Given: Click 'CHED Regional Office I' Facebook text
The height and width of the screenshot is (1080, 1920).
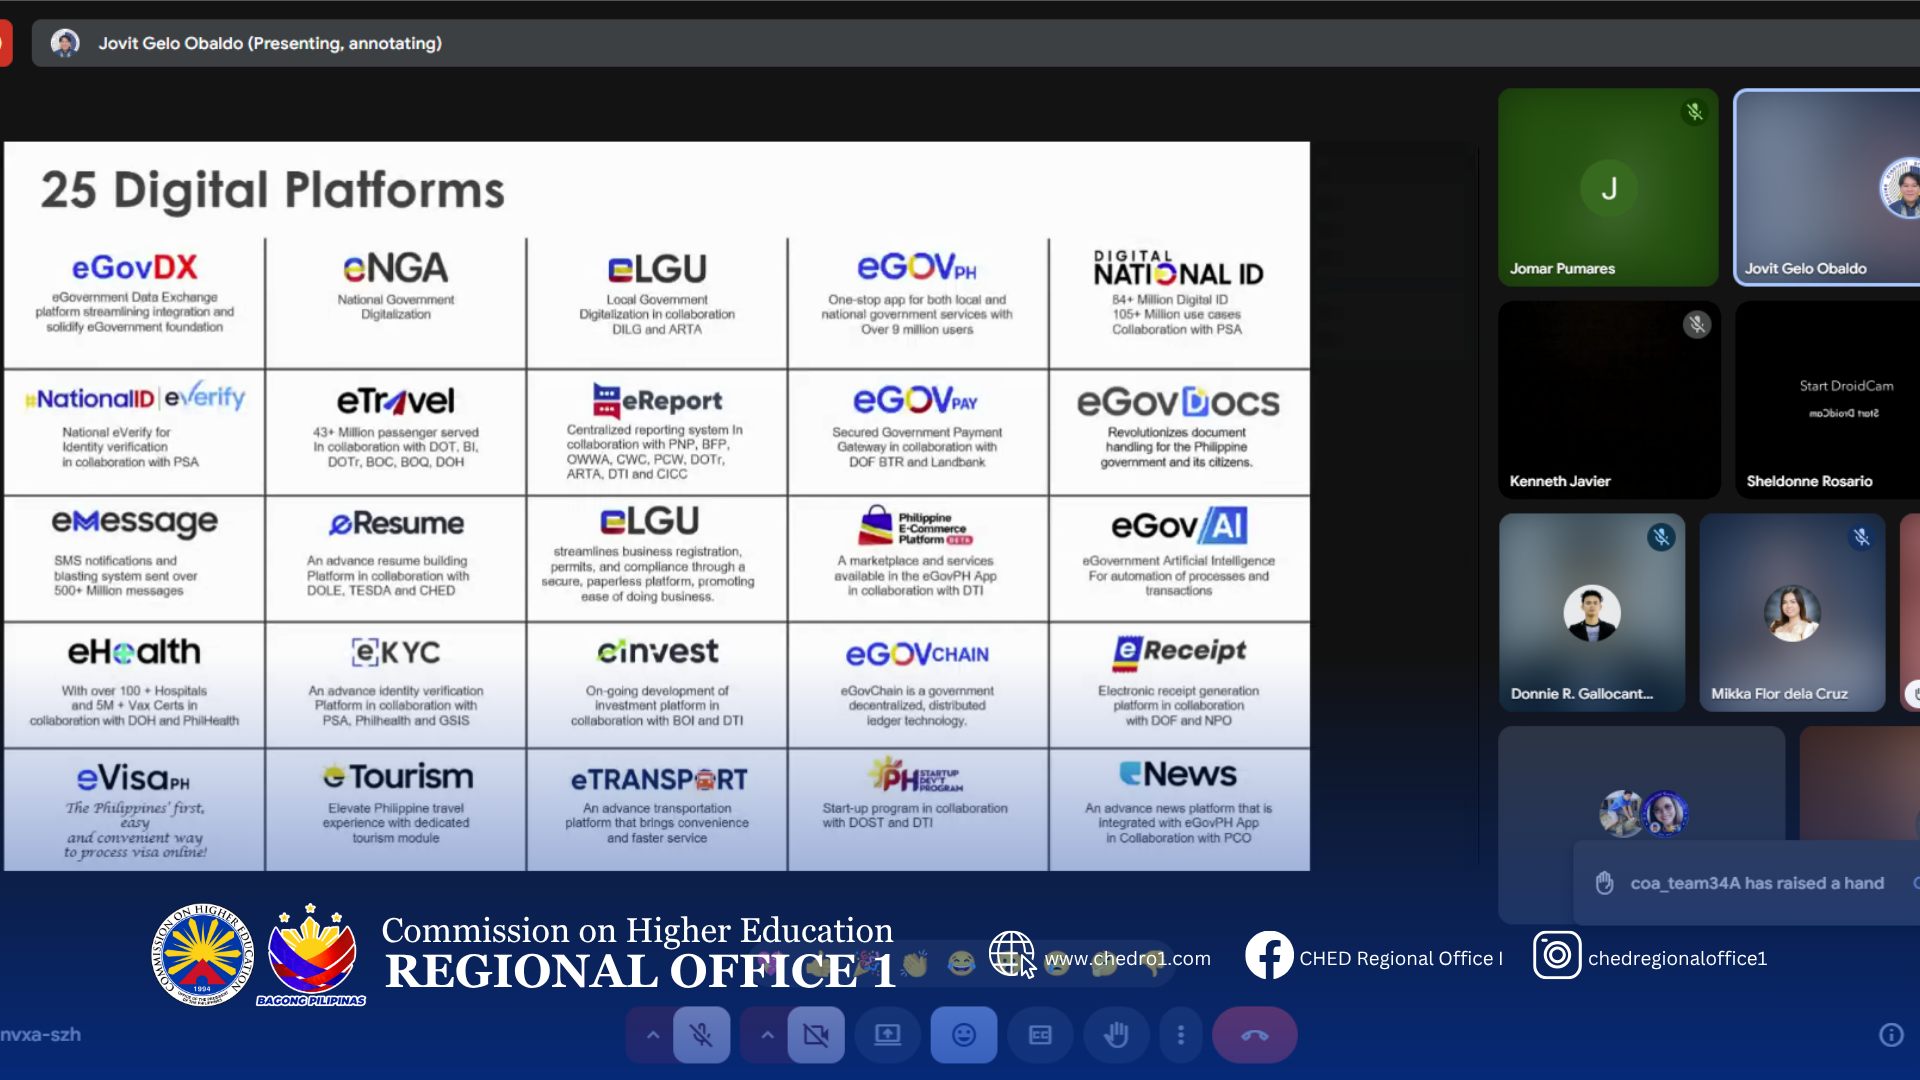Looking at the screenshot, I should pyautogui.click(x=1400, y=958).
